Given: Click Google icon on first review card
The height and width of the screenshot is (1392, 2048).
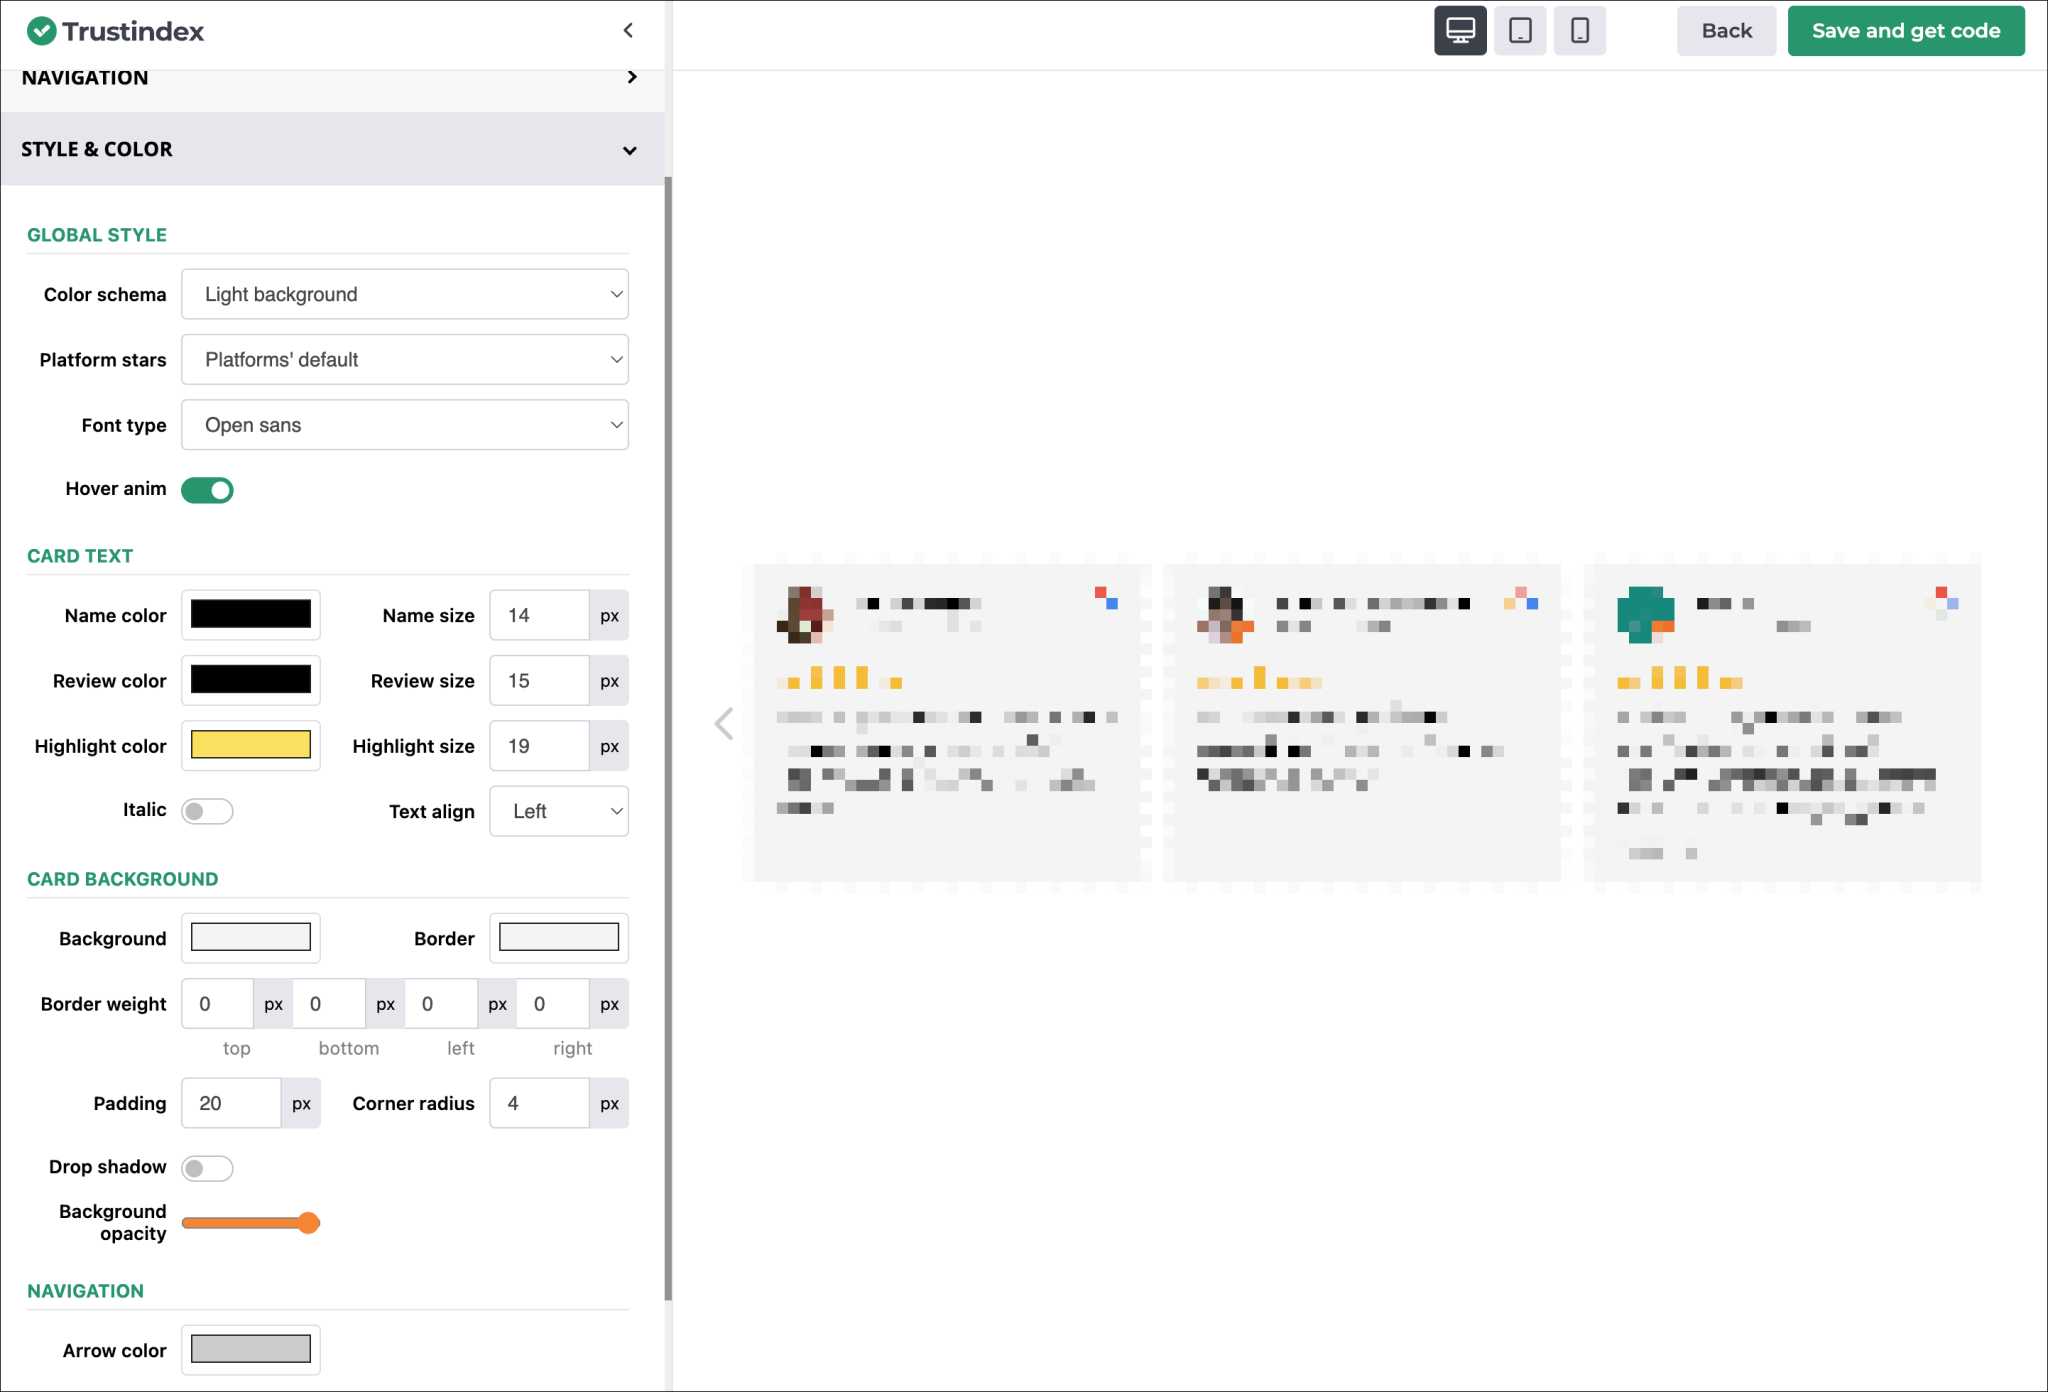Looking at the screenshot, I should (x=1106, y=598).
